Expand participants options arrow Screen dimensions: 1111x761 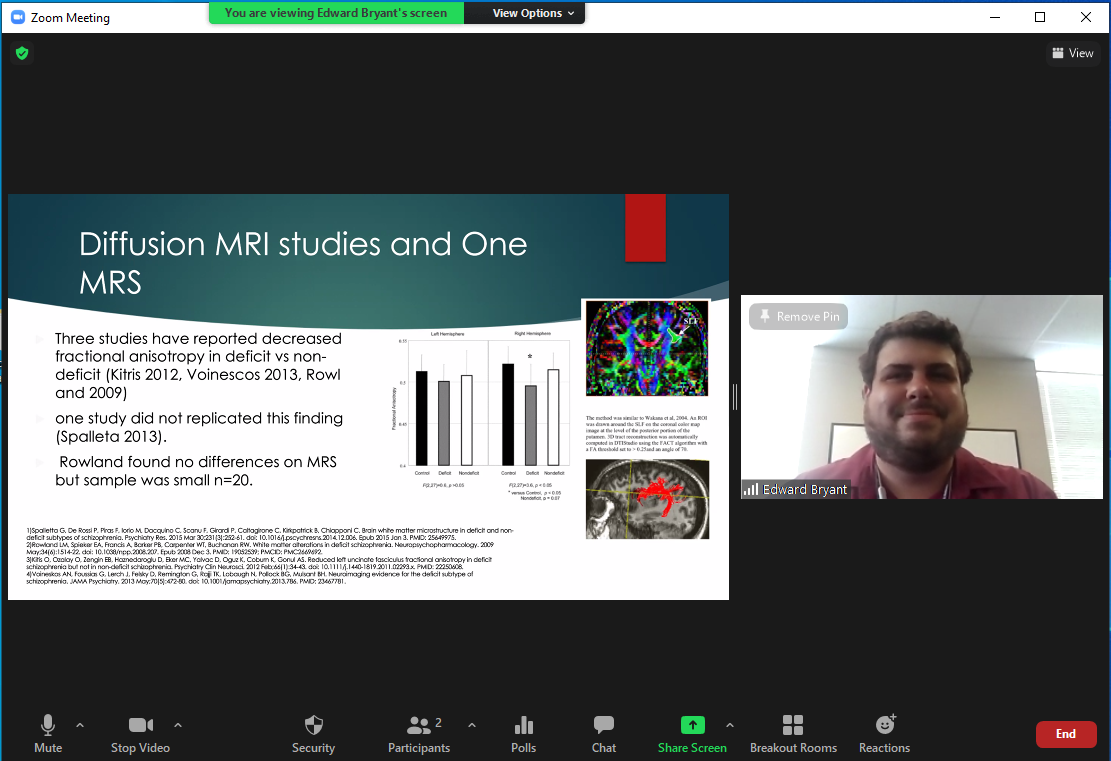pos(472,725)
